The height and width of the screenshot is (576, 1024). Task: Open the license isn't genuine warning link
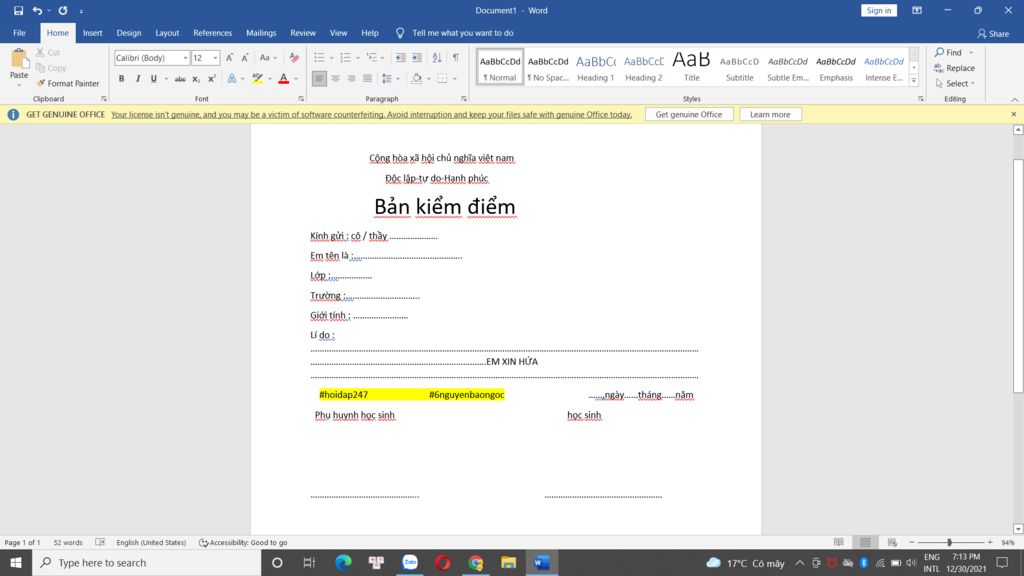[x=371, y=114]
